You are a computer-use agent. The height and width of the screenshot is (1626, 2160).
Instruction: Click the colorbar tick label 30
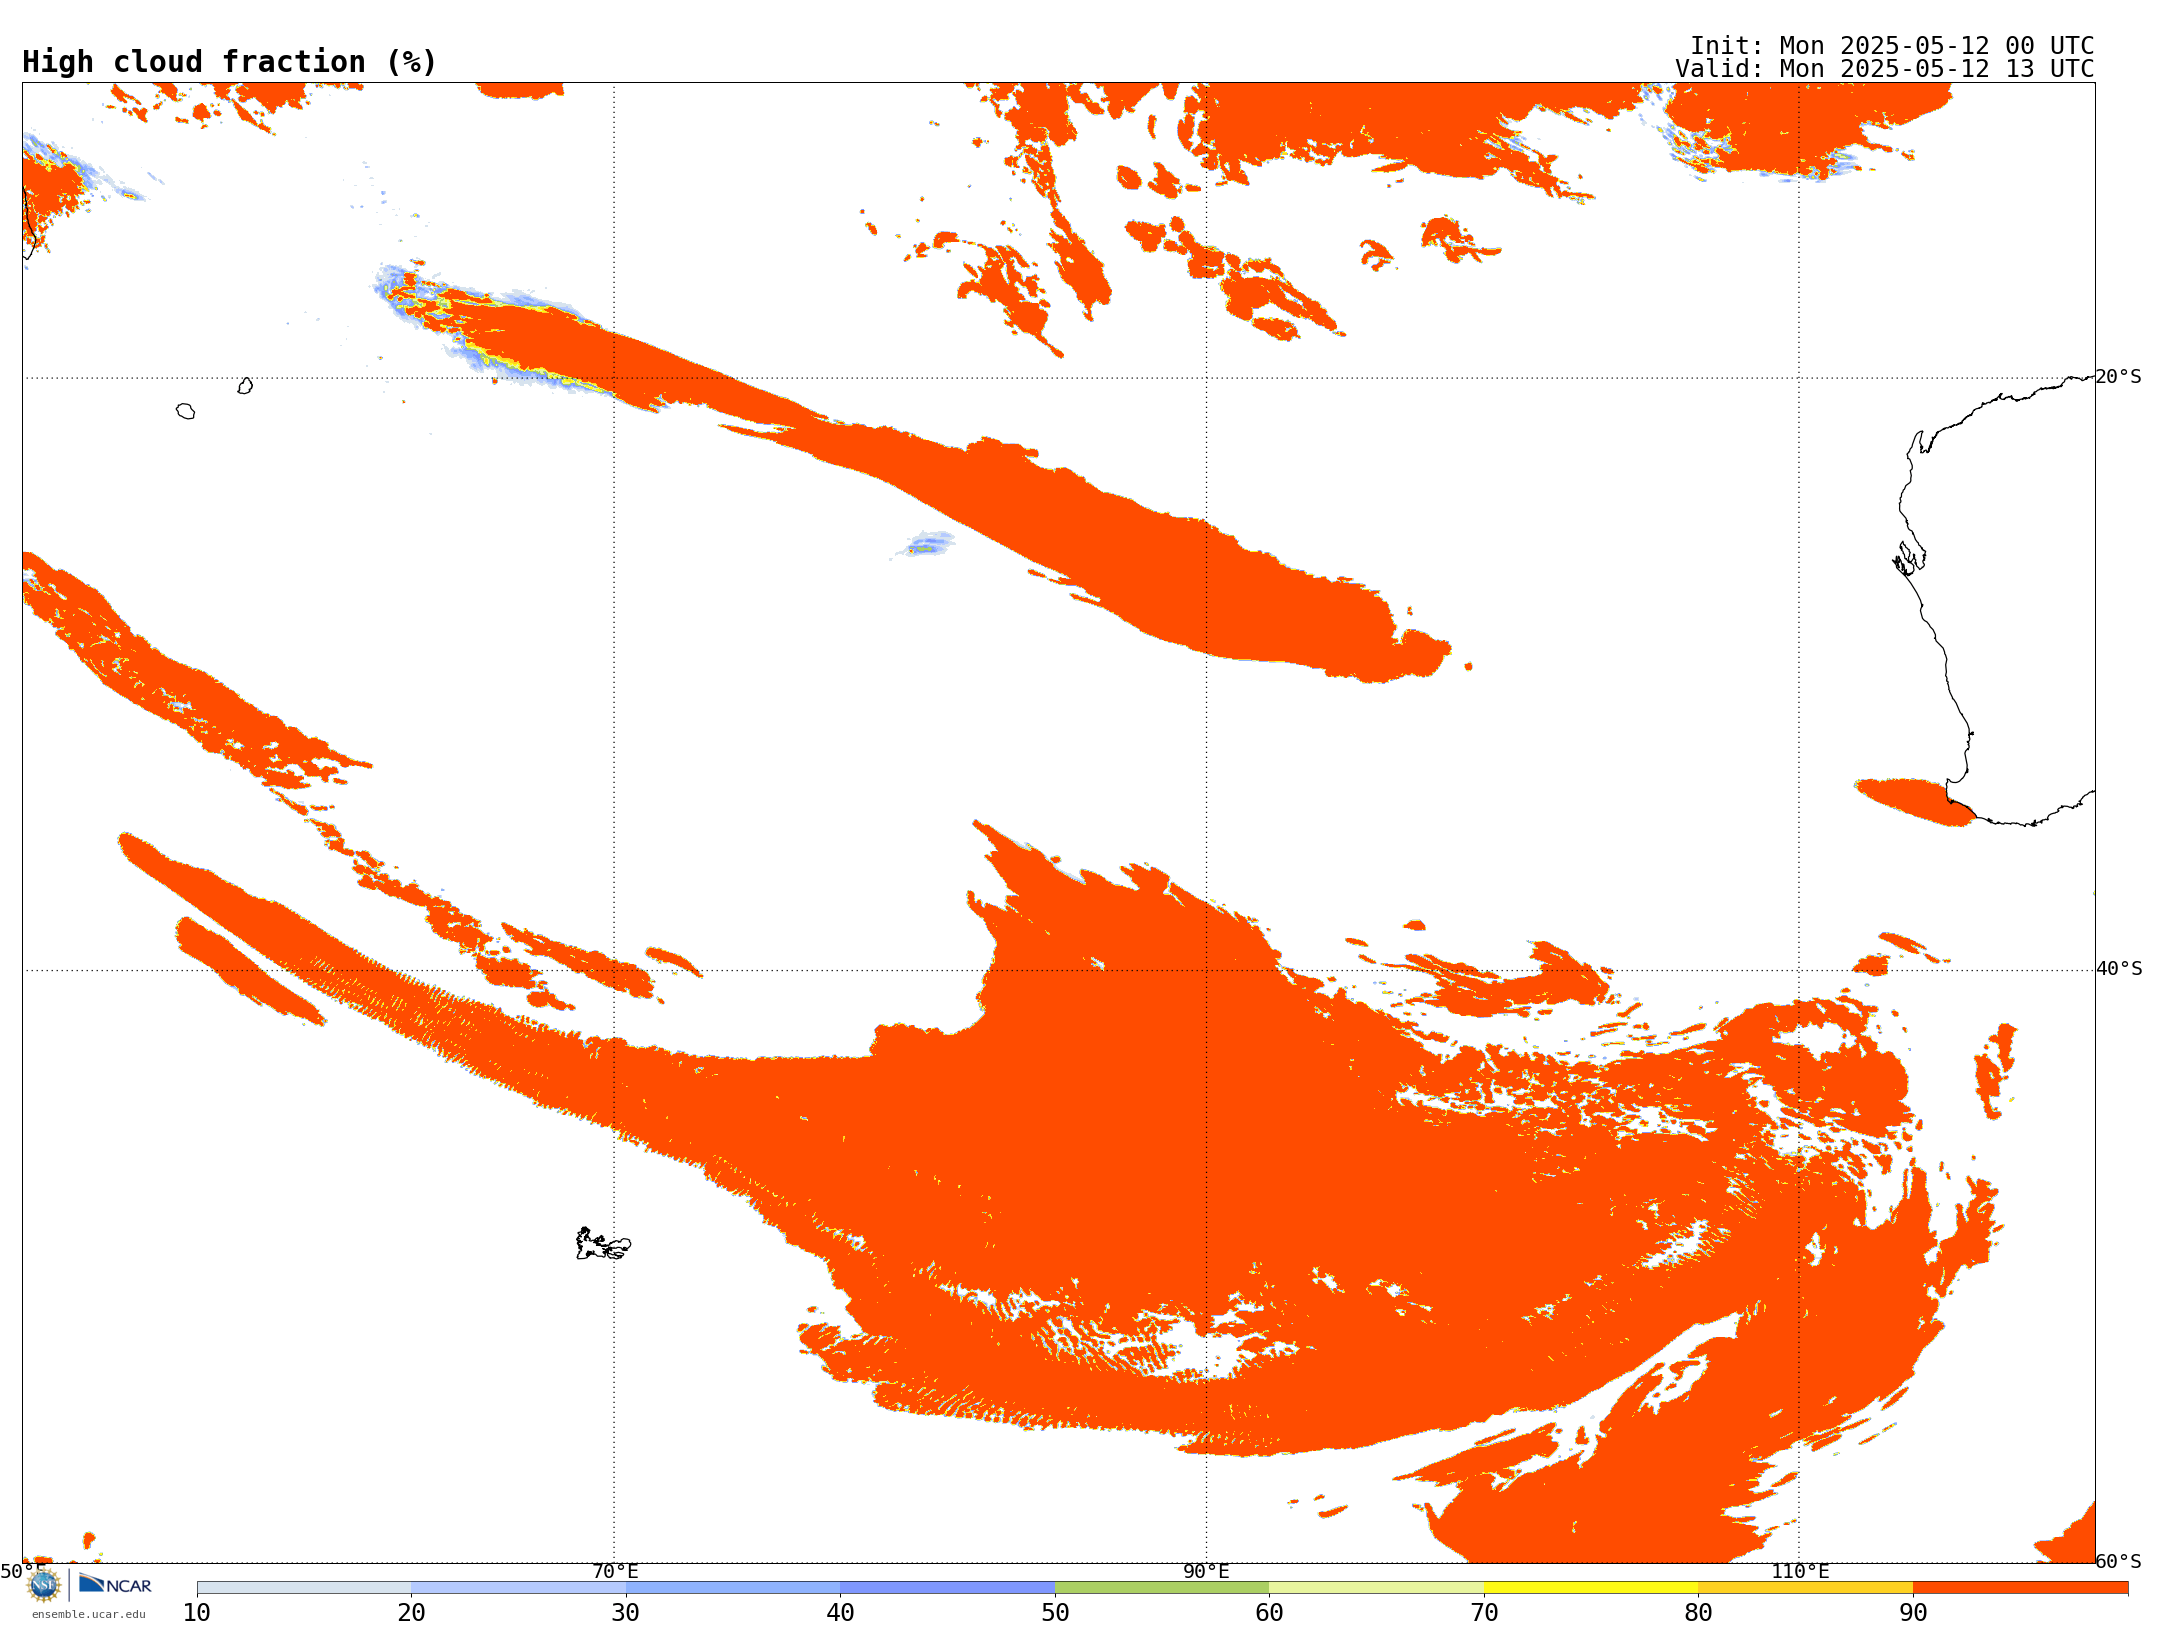coord(626,1612)
